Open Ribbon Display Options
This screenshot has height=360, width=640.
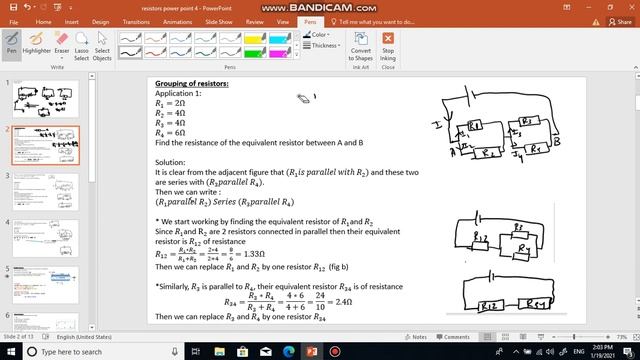tap(567, 7)
